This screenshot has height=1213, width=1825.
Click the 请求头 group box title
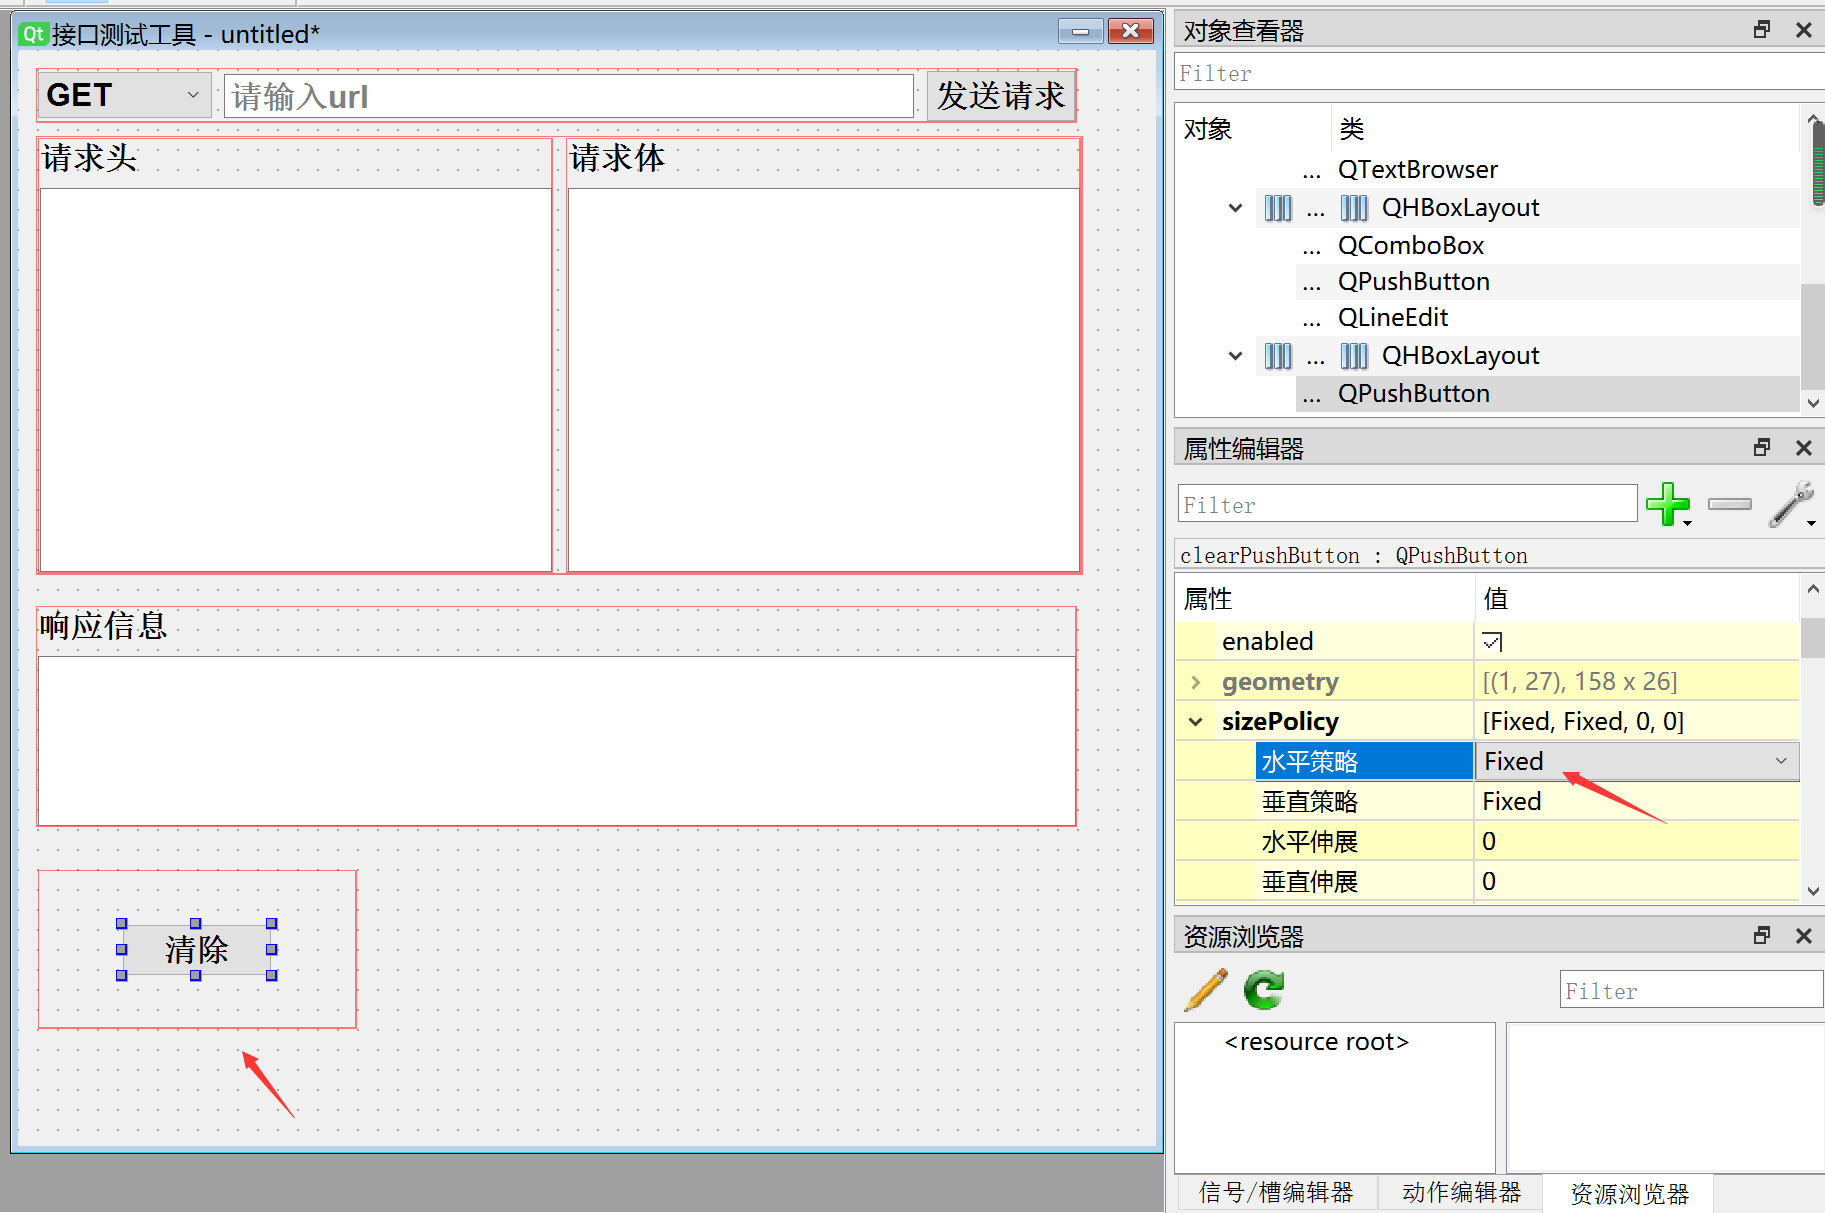[x=89, y=158]
